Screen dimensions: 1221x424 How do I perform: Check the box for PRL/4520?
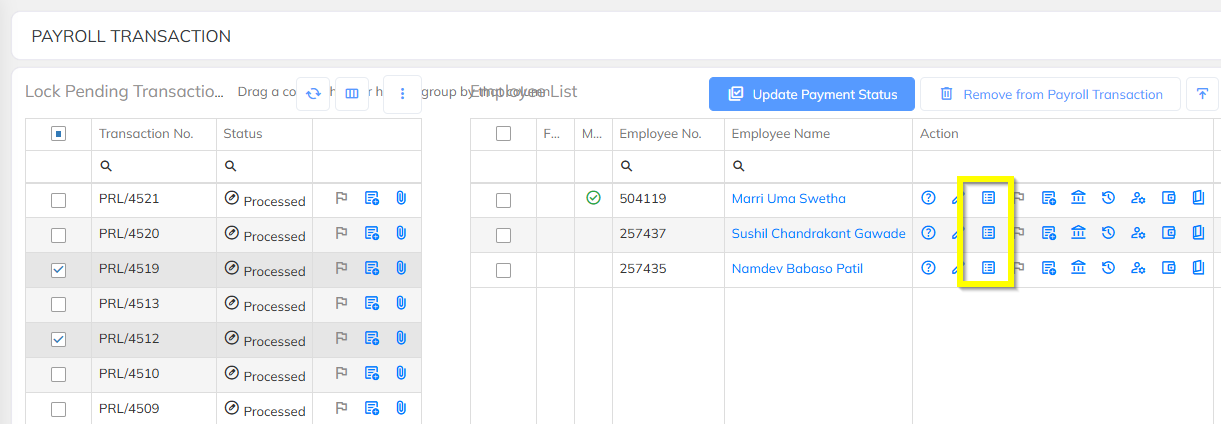click(58, 235)
